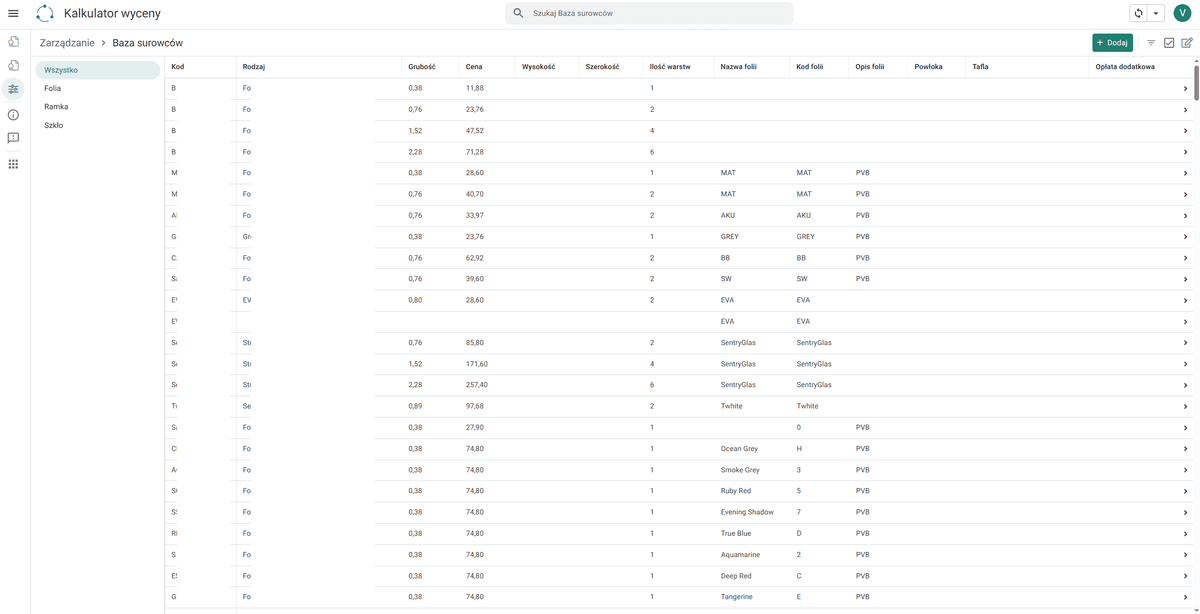The image size is (1200, 614).
Task: Open the Twhite row chevron
Action: [1185, 406]
